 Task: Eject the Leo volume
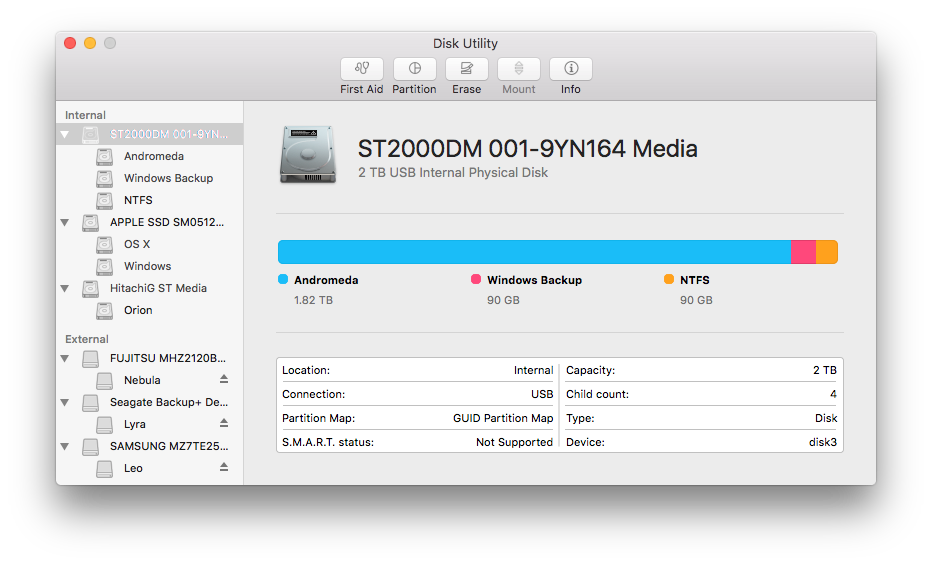pyautogui.click(x=224, y=467)
